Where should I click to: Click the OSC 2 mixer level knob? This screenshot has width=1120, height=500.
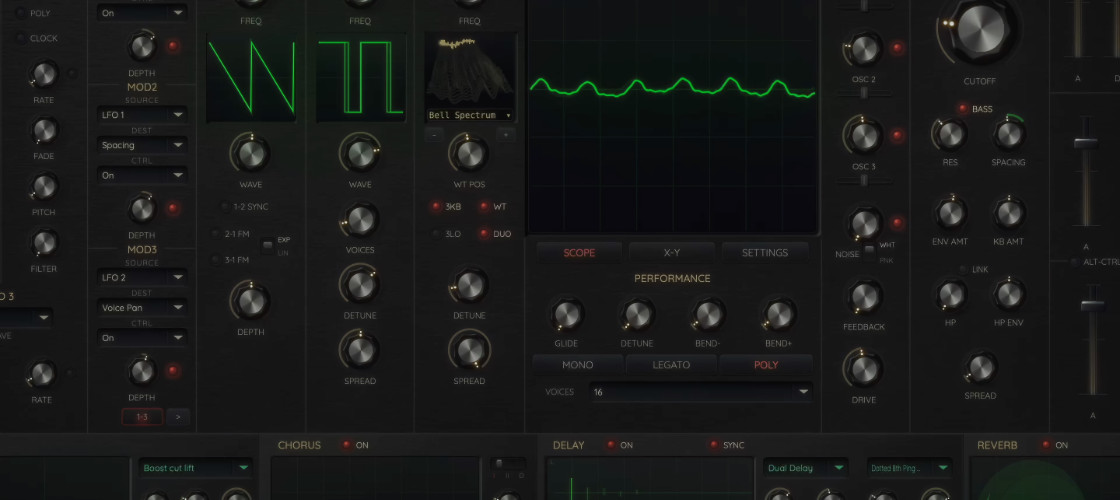tap(864, 49)
